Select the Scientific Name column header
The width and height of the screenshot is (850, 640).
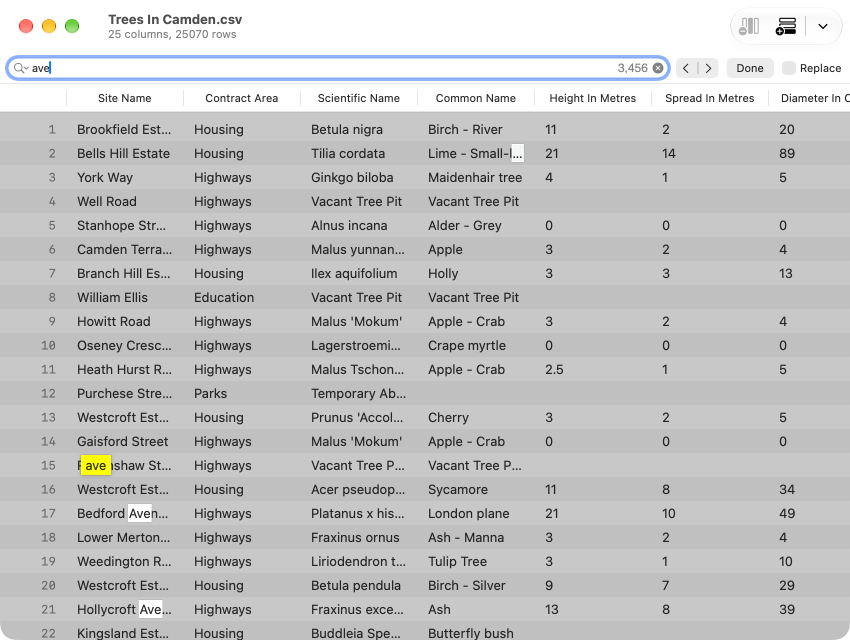[359, 98]
